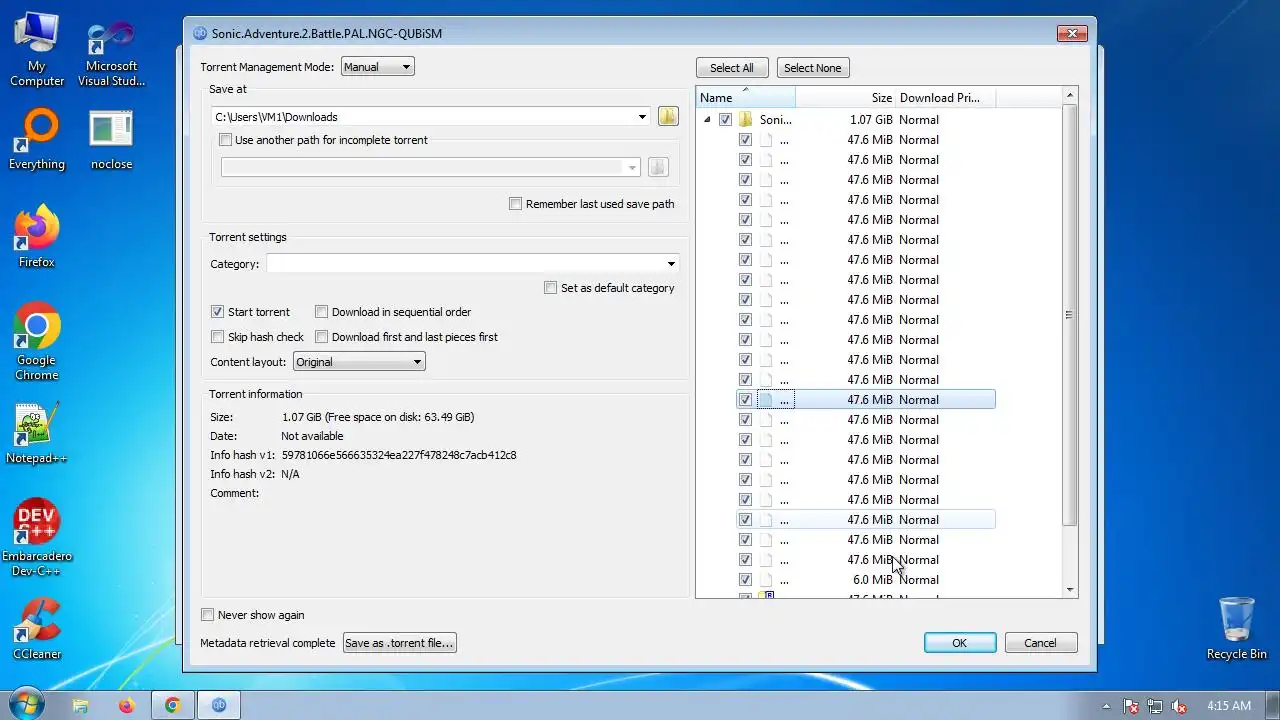Select the Everything desktop shortcut
Image resolution: width=1280 pixels, height=720 pixels.
[x=37, y=140]
